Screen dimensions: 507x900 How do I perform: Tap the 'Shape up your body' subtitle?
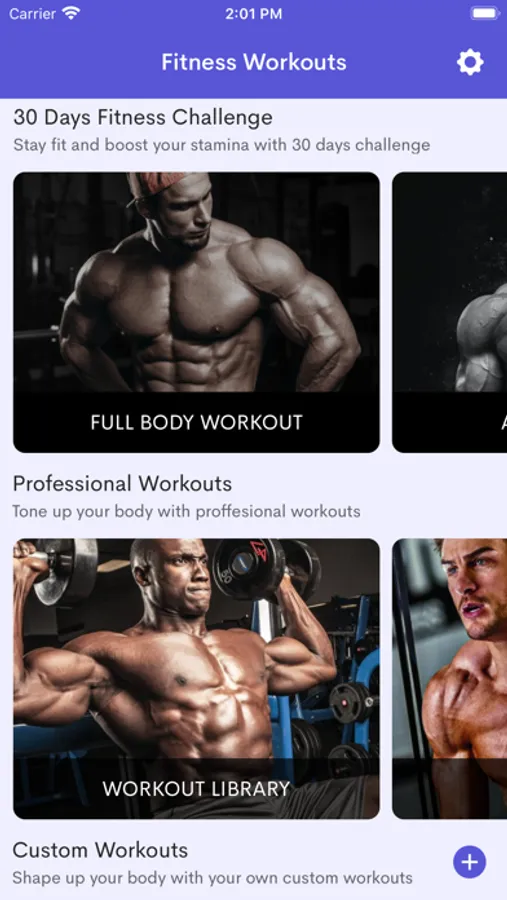point(212,878)
